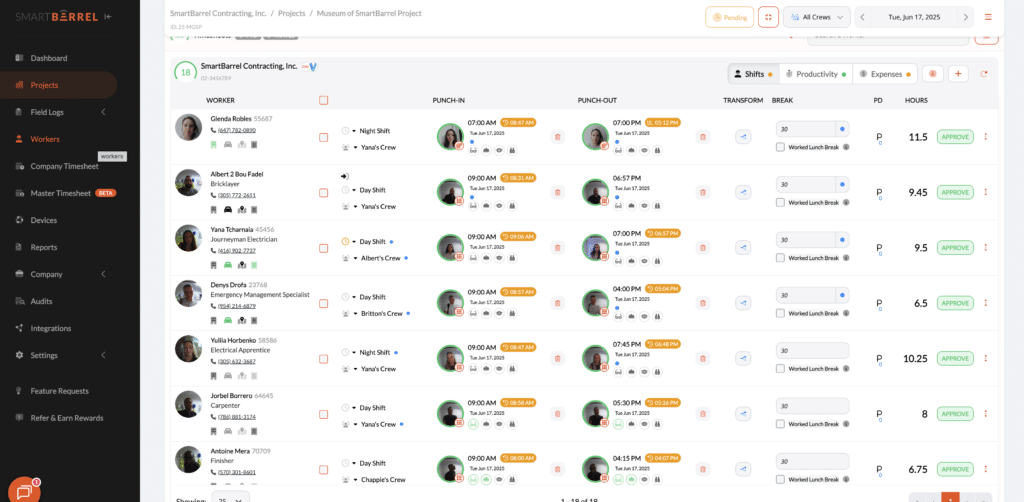Select Yana Tcharnaia row checkbox
Viewport: 1024px width, 502px height.
(323, 248)
